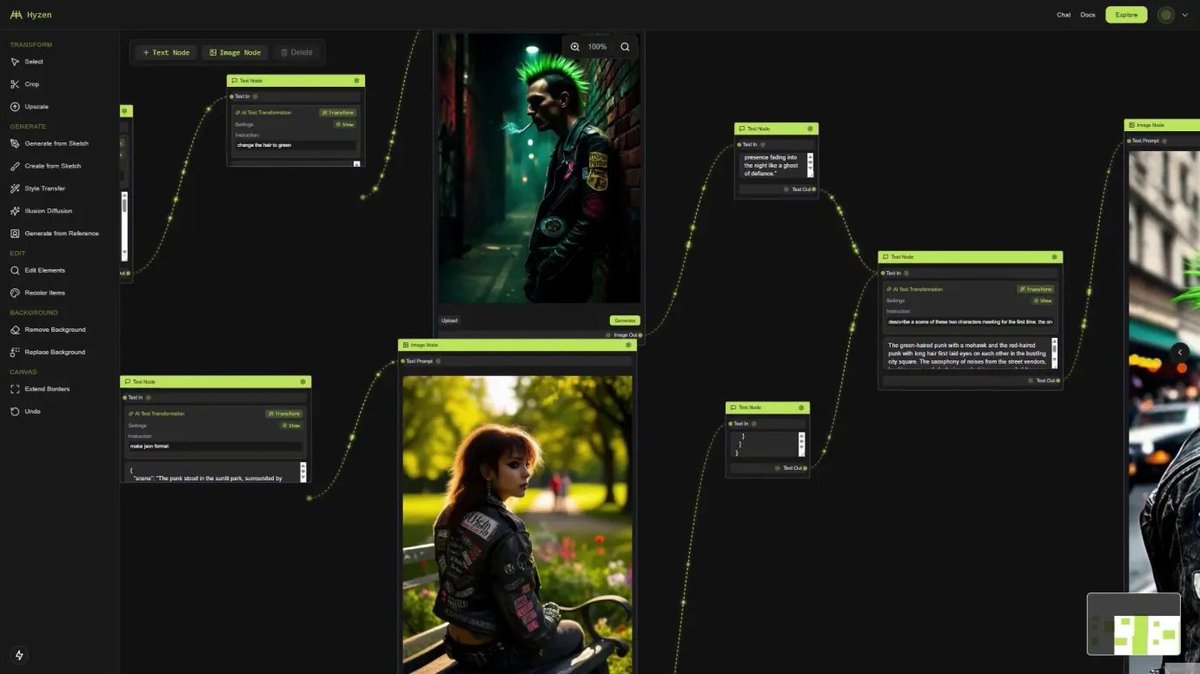Open the Recolor Items tool
The height and width of the screenshot is (674, 1200).
tap(38, 292)
